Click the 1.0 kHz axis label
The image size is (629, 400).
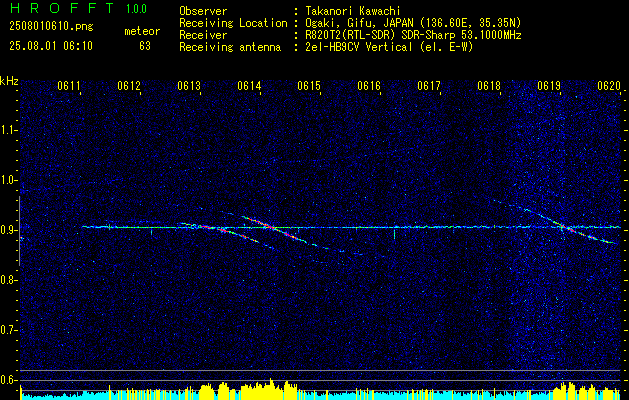(8, 180)
